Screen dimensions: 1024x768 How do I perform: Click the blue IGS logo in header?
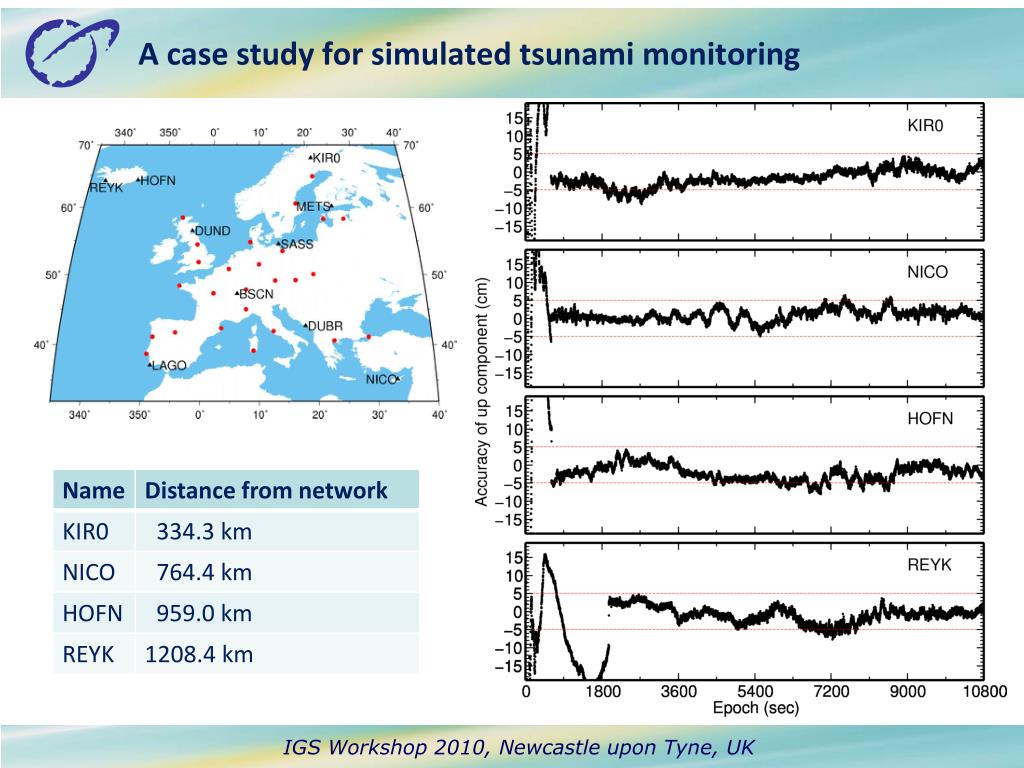[72, 52]
